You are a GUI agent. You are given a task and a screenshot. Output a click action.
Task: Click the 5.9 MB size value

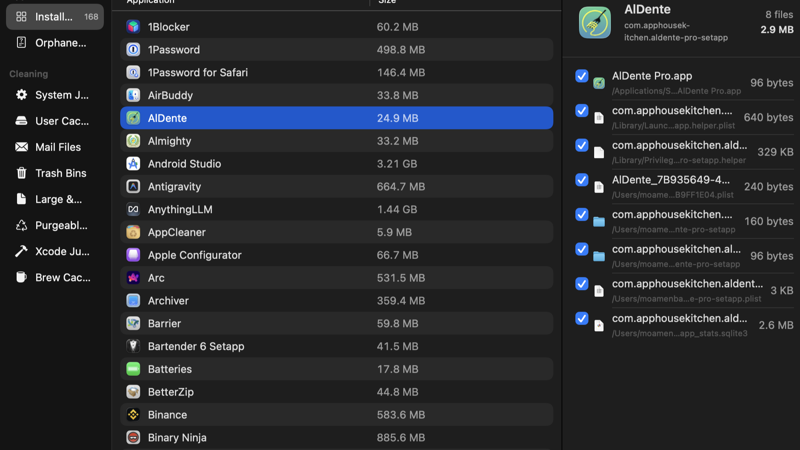(394, 232)
